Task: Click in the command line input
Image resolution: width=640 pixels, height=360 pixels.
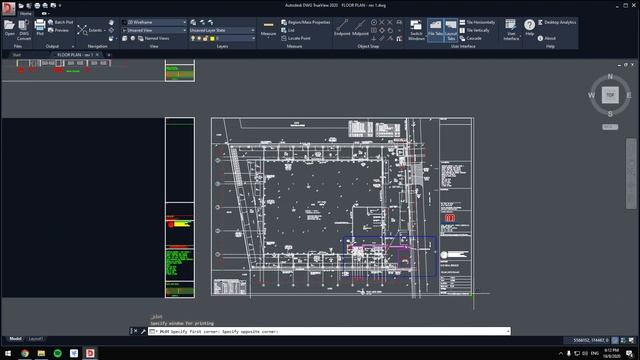Action: 329,331
